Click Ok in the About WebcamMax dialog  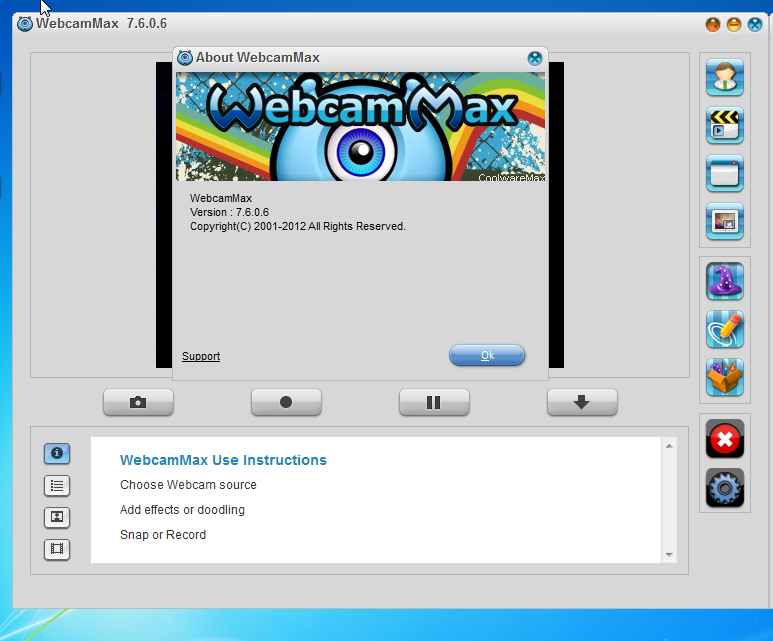[x=487, y=355]
